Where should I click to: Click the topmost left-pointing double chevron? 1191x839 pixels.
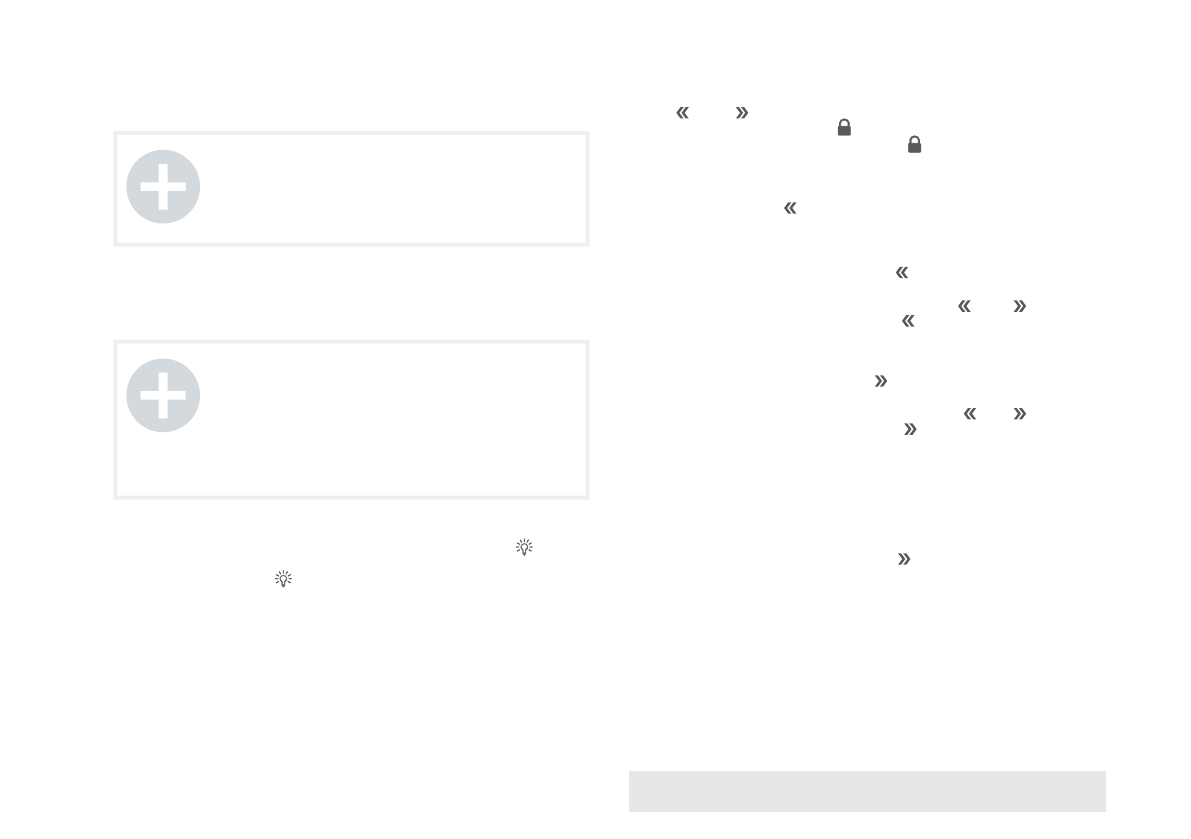(683, 113)
